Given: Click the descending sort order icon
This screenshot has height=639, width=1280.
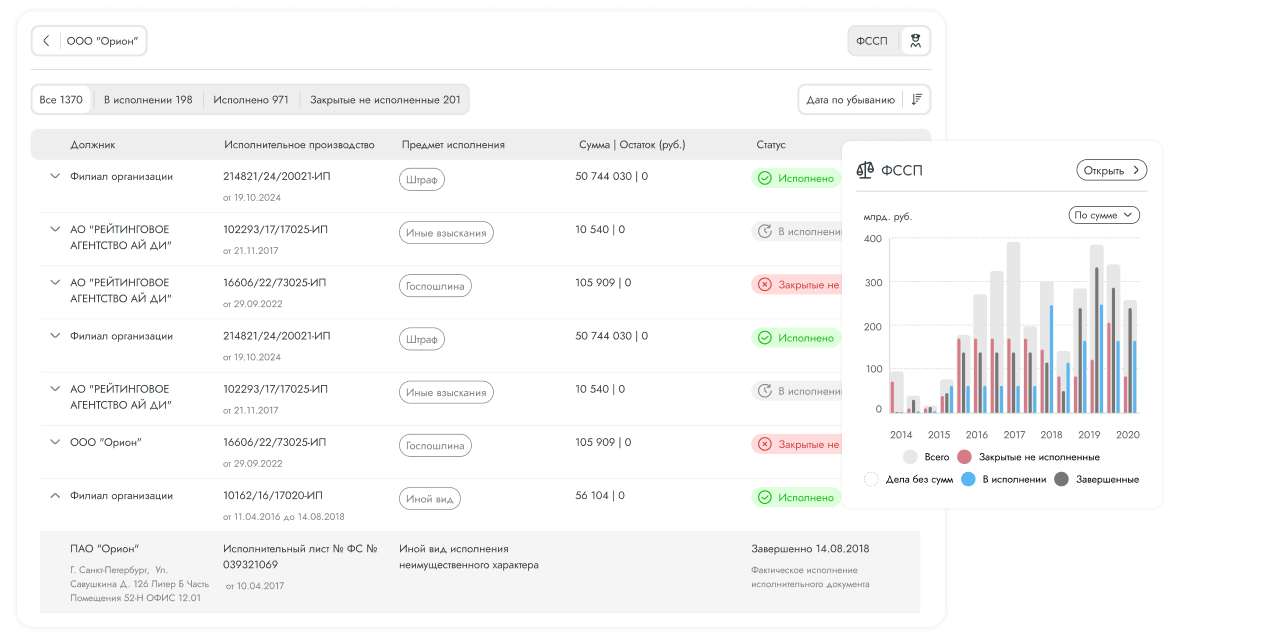Looking at the screenshot, I should pos(916,100).
